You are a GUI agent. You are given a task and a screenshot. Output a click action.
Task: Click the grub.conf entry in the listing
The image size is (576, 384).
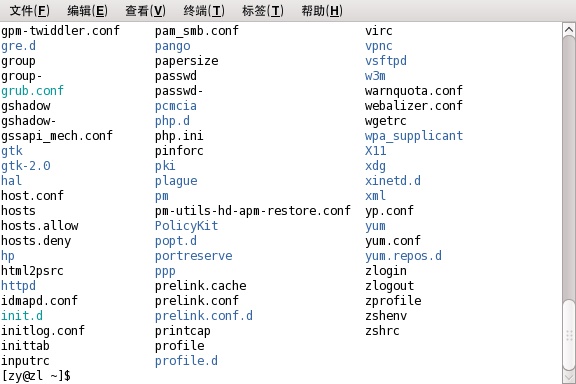[32, 91]
